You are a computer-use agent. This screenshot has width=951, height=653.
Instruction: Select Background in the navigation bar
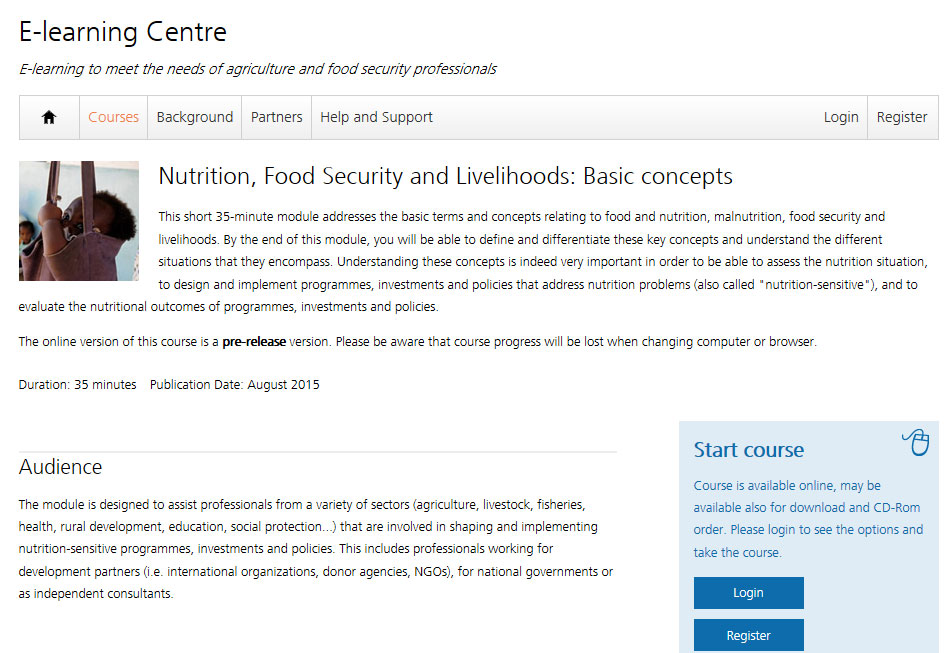[x=194, y=117]
